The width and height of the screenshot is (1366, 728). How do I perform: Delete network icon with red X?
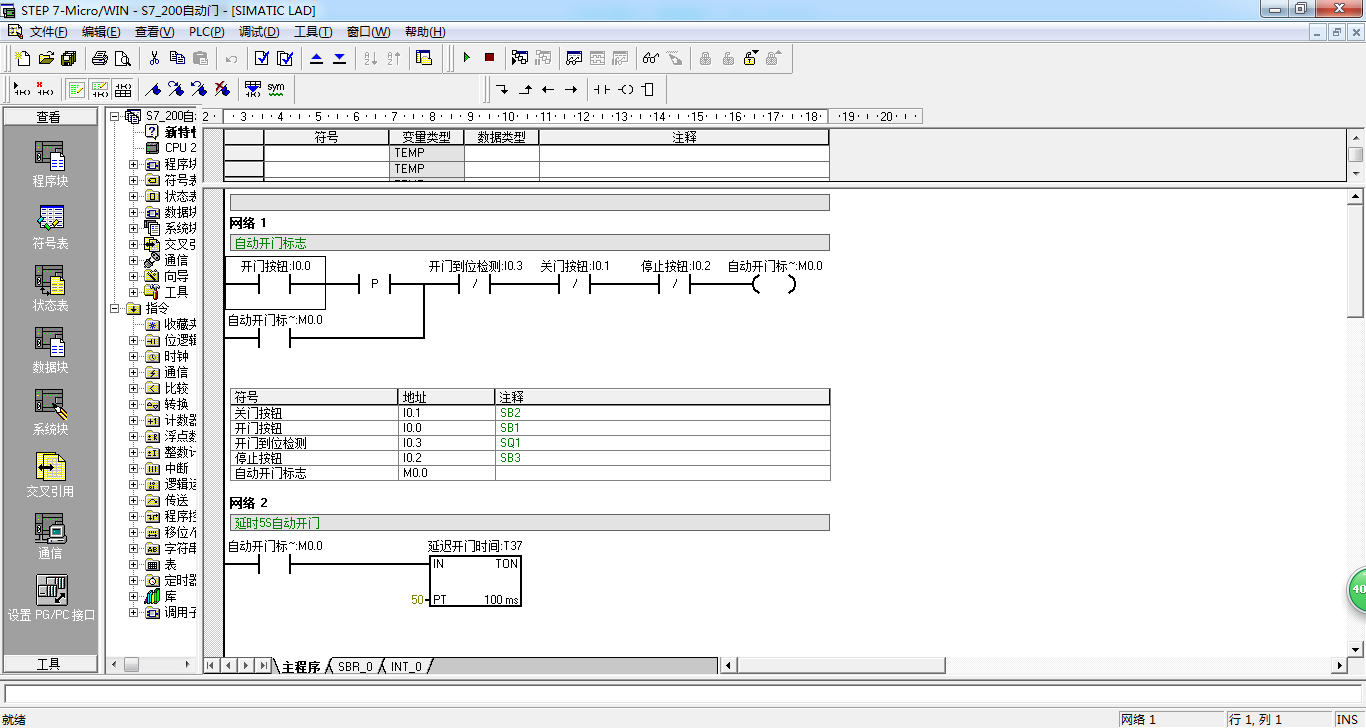[x=45, y=89]
